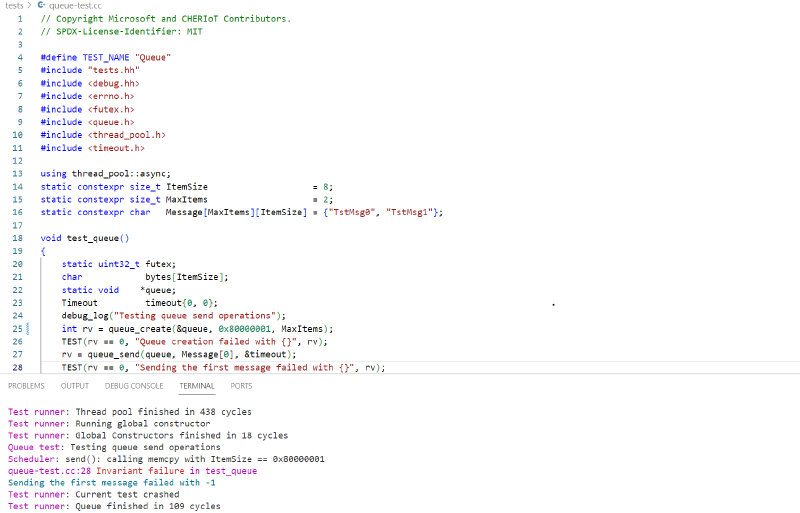
Task: Click the line number 28 gutter
Action: point(18,368)
